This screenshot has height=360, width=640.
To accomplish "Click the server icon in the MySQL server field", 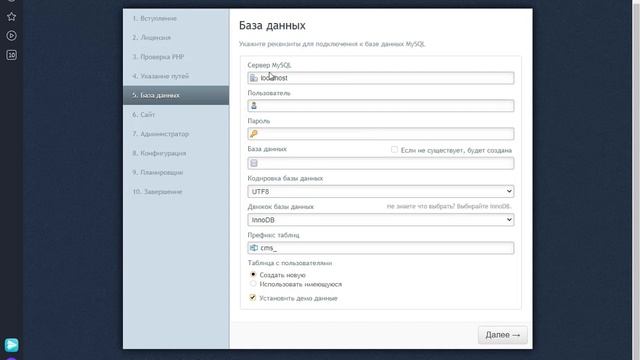I will click(x=253, y=78).
